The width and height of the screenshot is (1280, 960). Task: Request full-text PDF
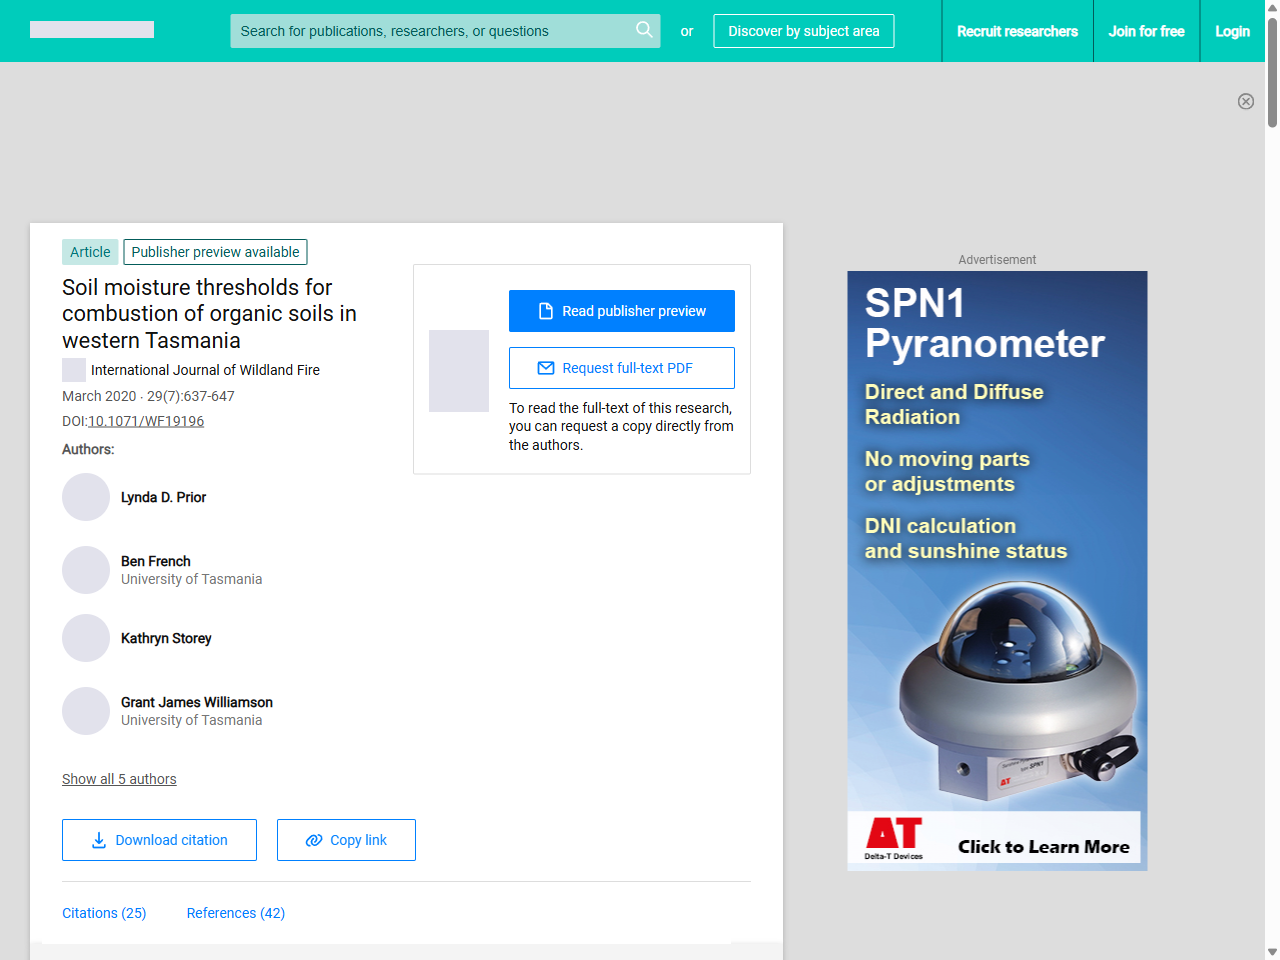click(x=622, y=368)
